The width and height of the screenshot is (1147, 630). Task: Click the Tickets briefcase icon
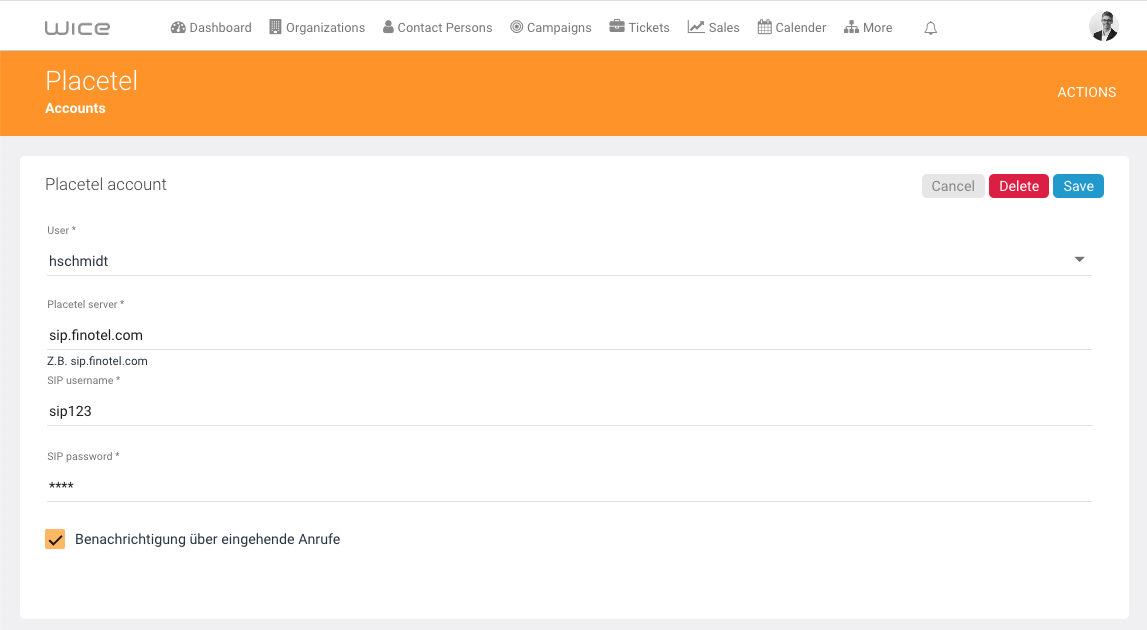[x=617, y=26]
